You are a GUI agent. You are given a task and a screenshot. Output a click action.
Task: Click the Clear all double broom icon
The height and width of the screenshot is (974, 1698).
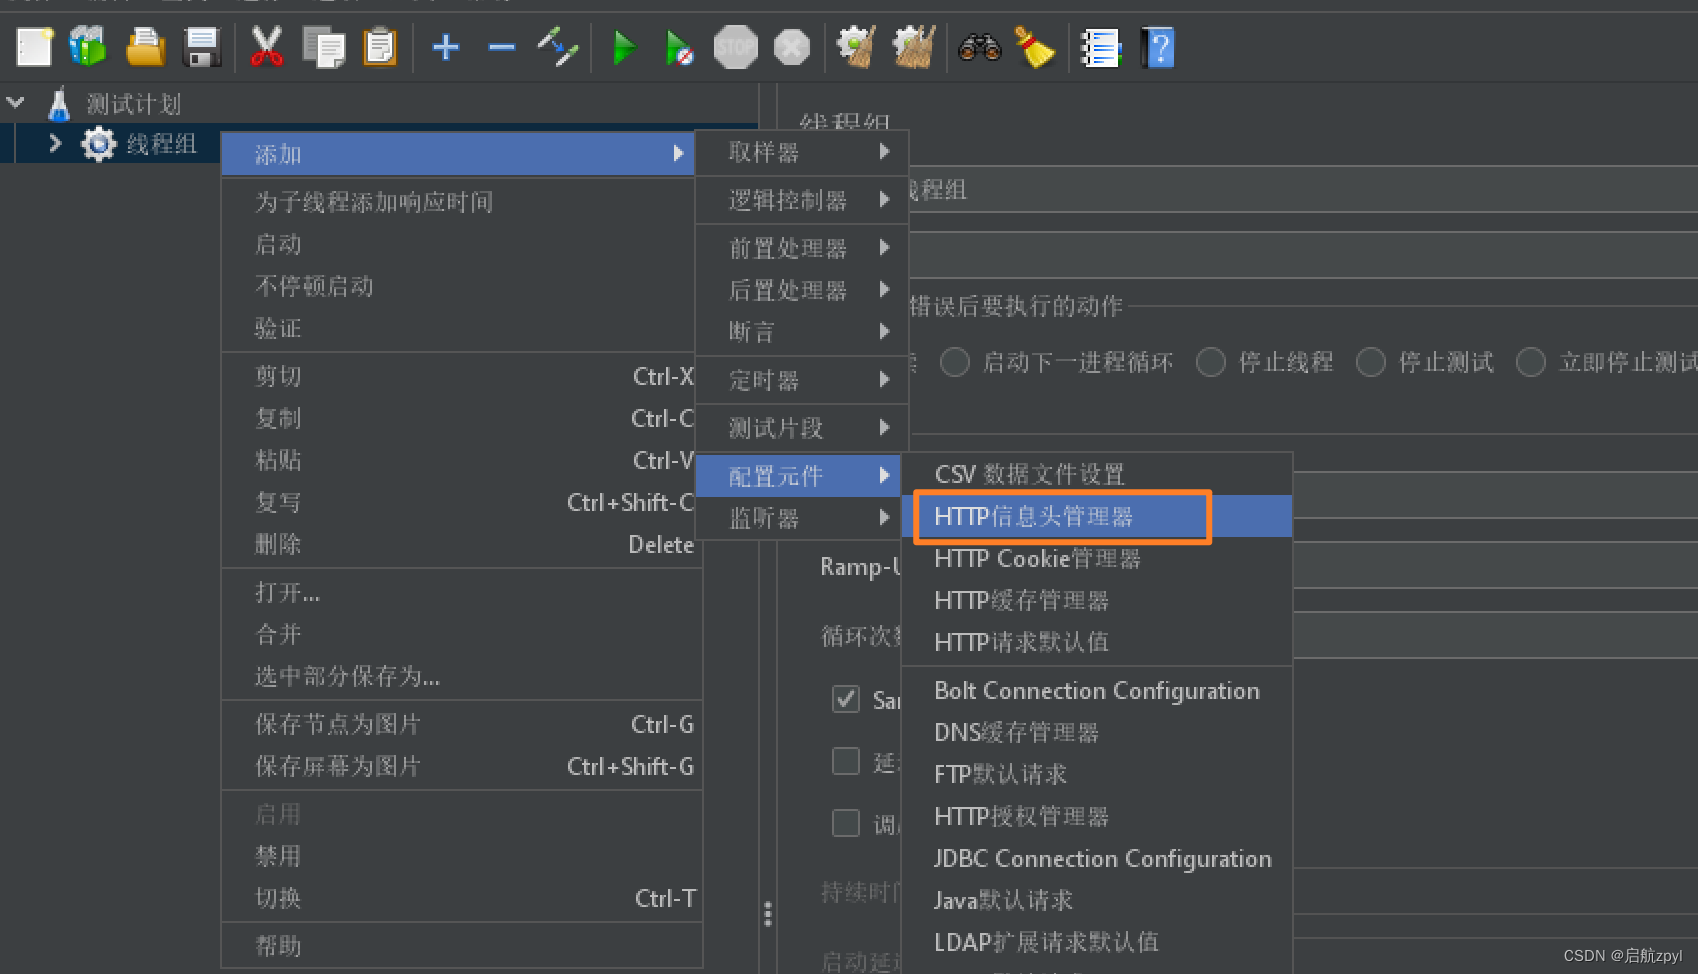click(x=913, y=47)
